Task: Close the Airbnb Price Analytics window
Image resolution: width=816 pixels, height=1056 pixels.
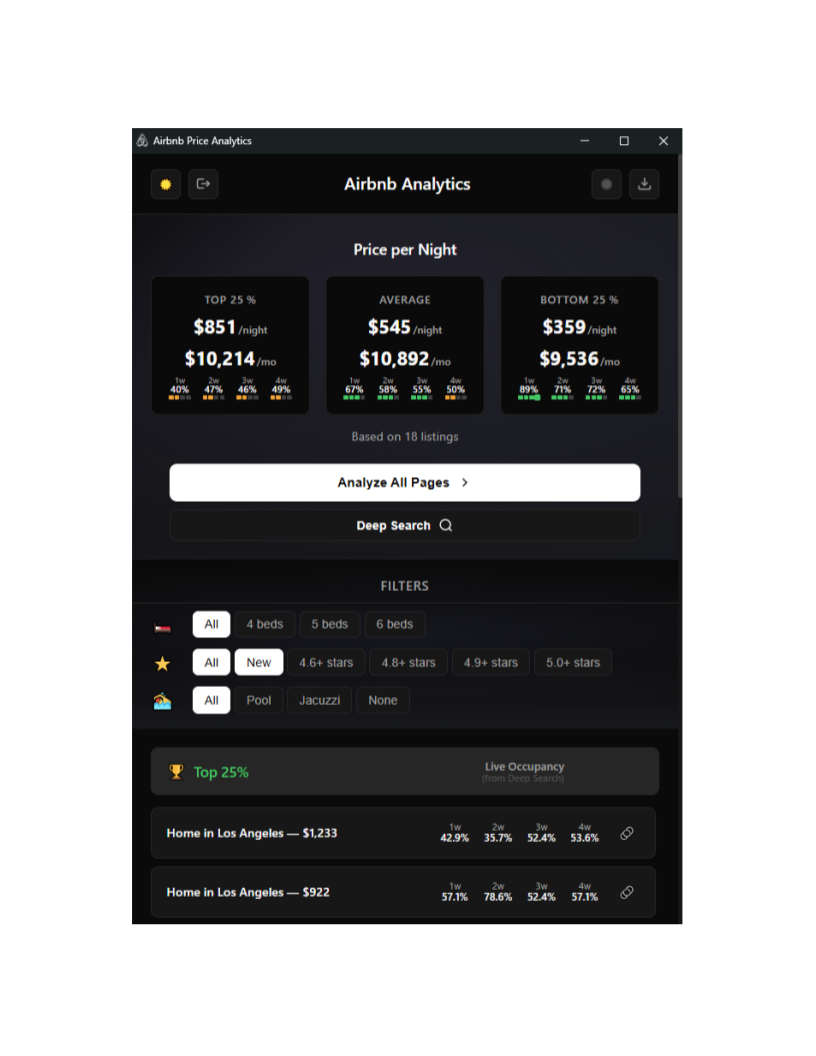Action: coord(663,141)
